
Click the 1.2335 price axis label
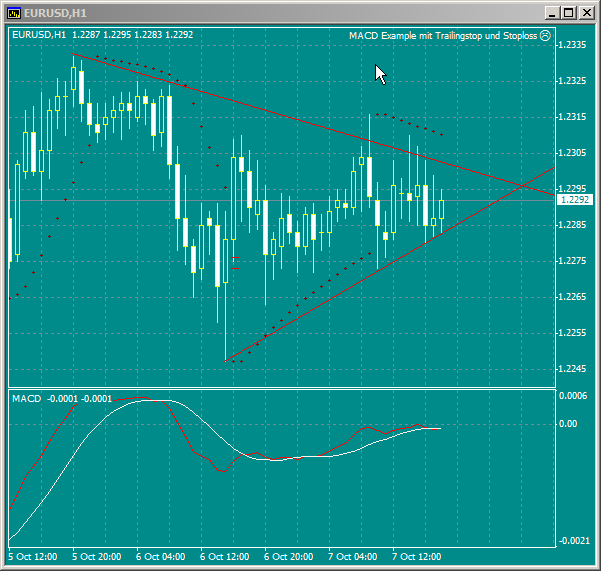tap(573, 45)
